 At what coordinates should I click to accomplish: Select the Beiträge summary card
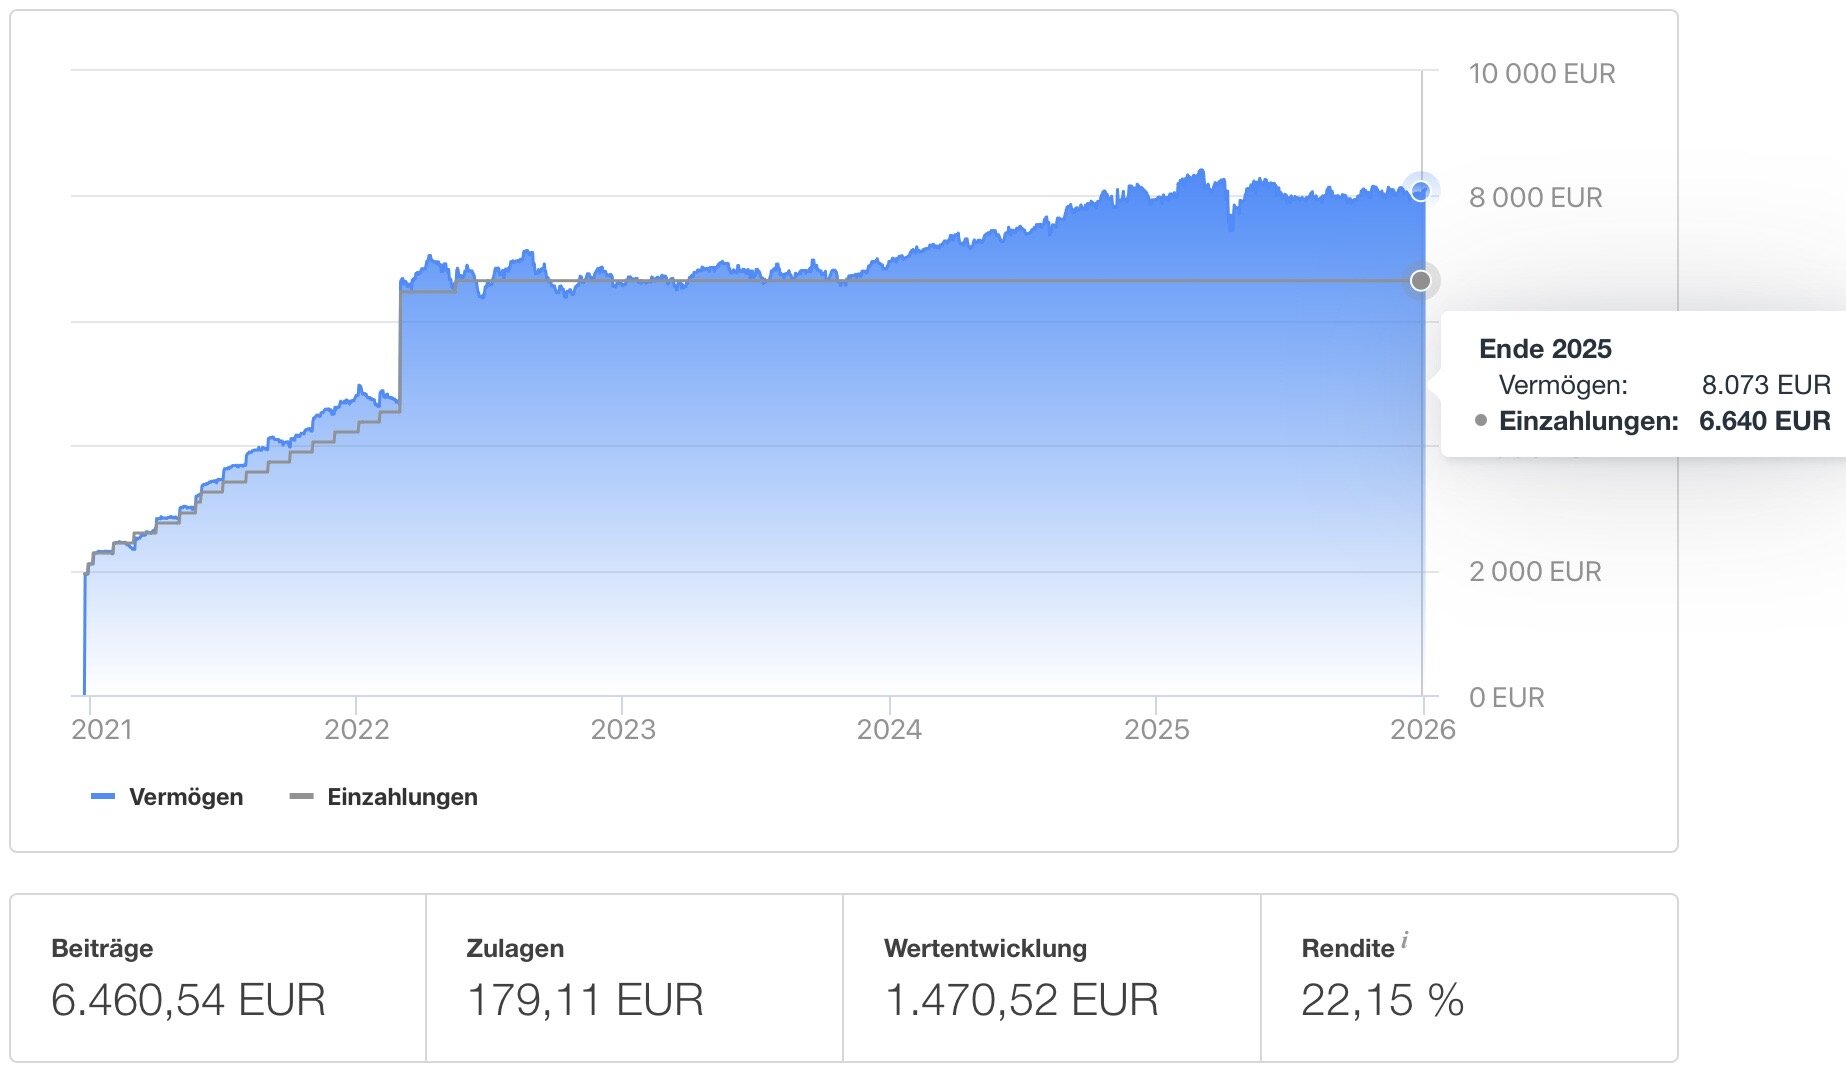218,977
